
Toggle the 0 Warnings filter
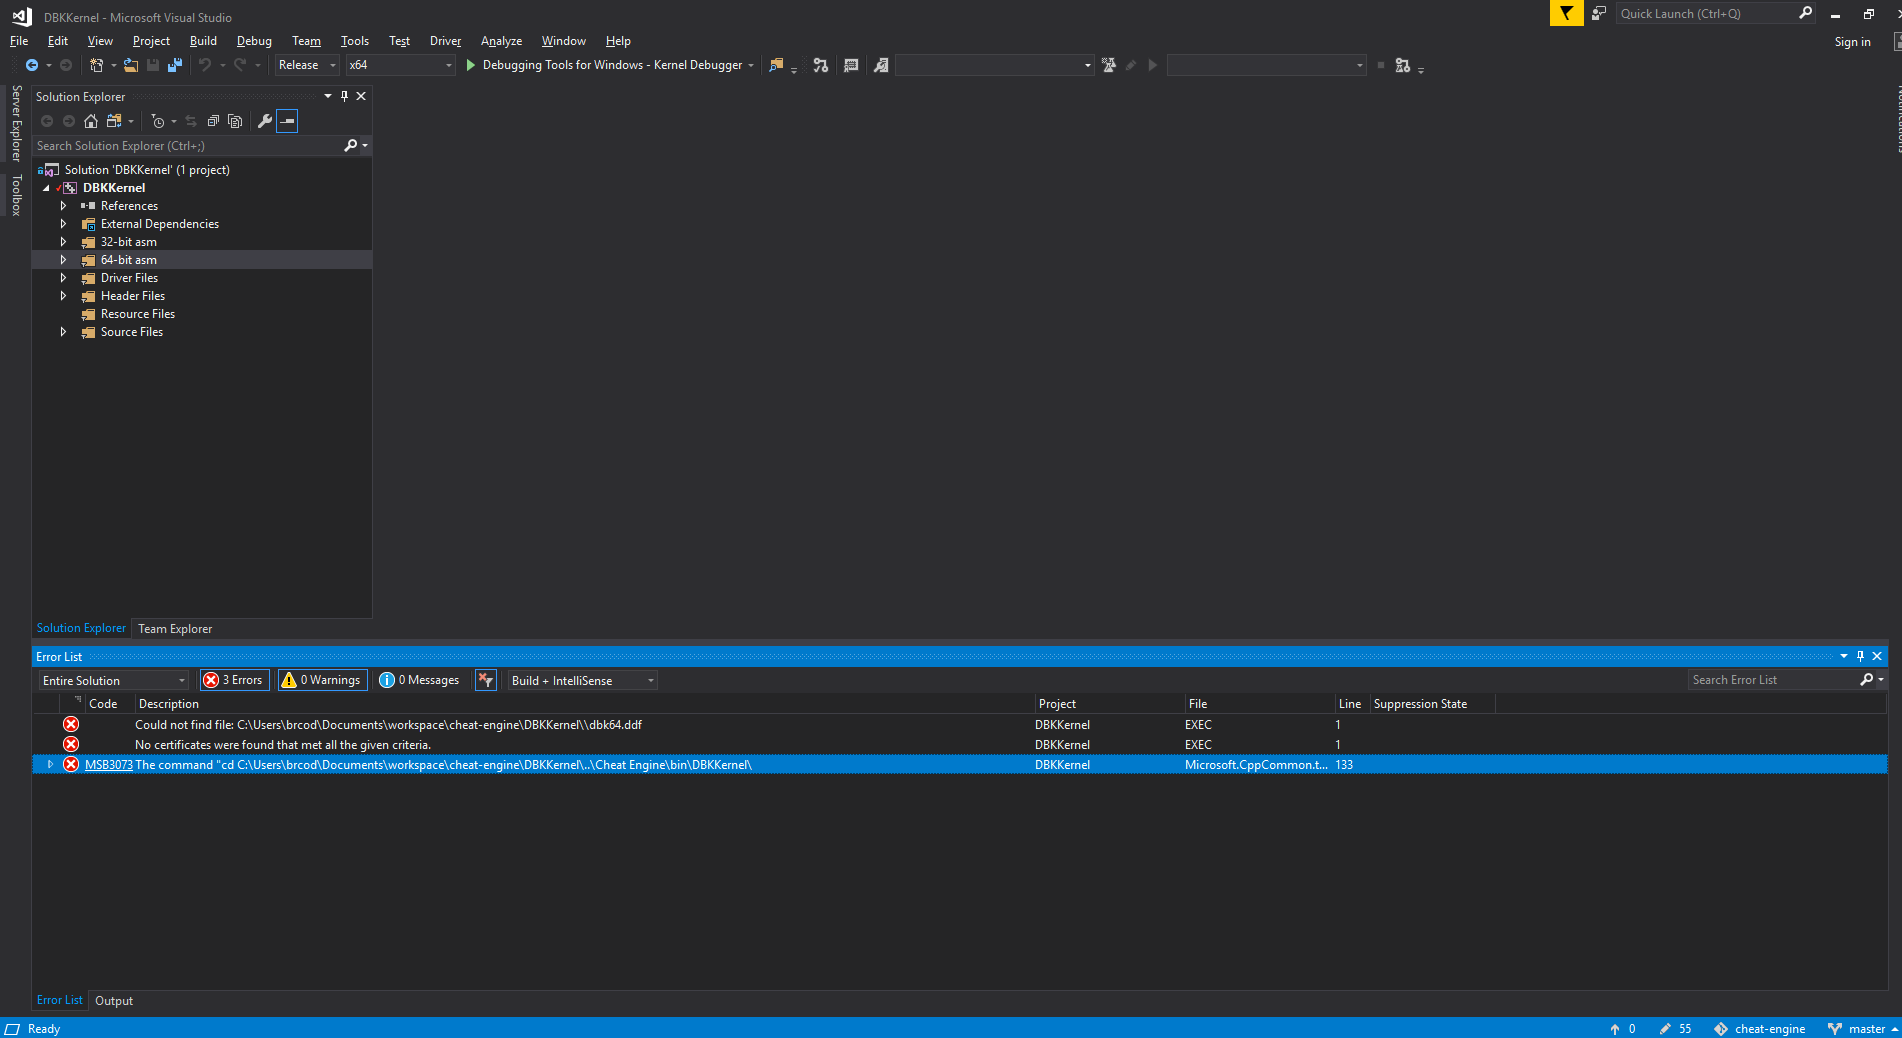[322, 680]
